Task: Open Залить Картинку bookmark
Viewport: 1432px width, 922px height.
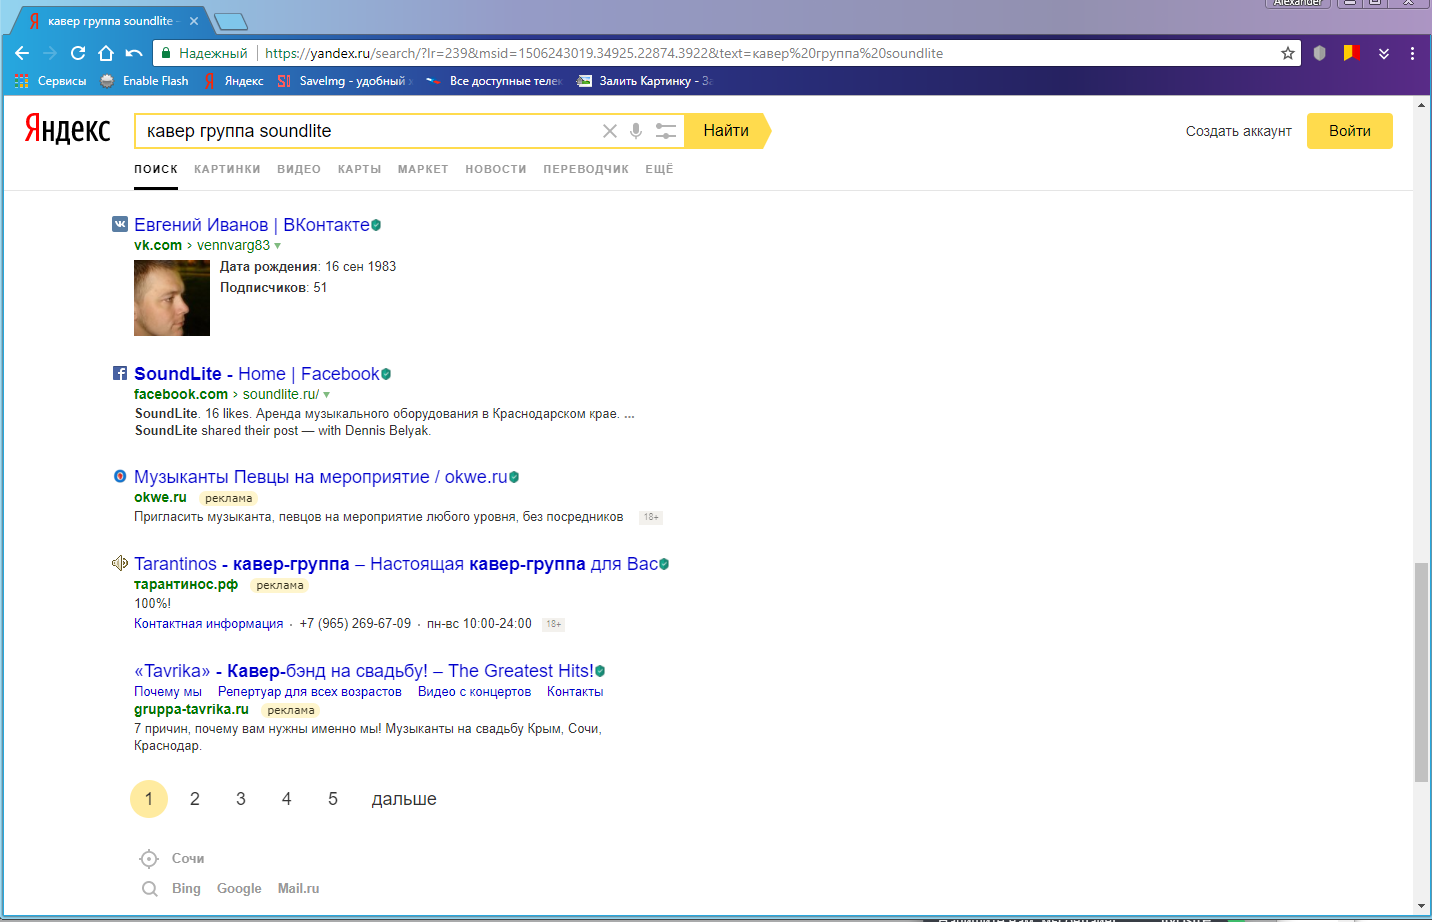Action: pyautogui.click(x=644, y=81)
